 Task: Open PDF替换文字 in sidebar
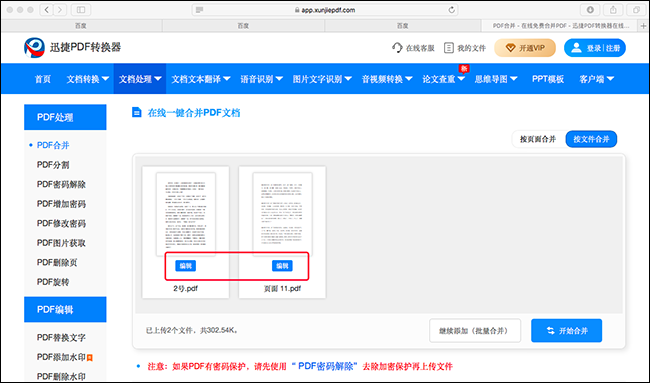click(61, 337)
